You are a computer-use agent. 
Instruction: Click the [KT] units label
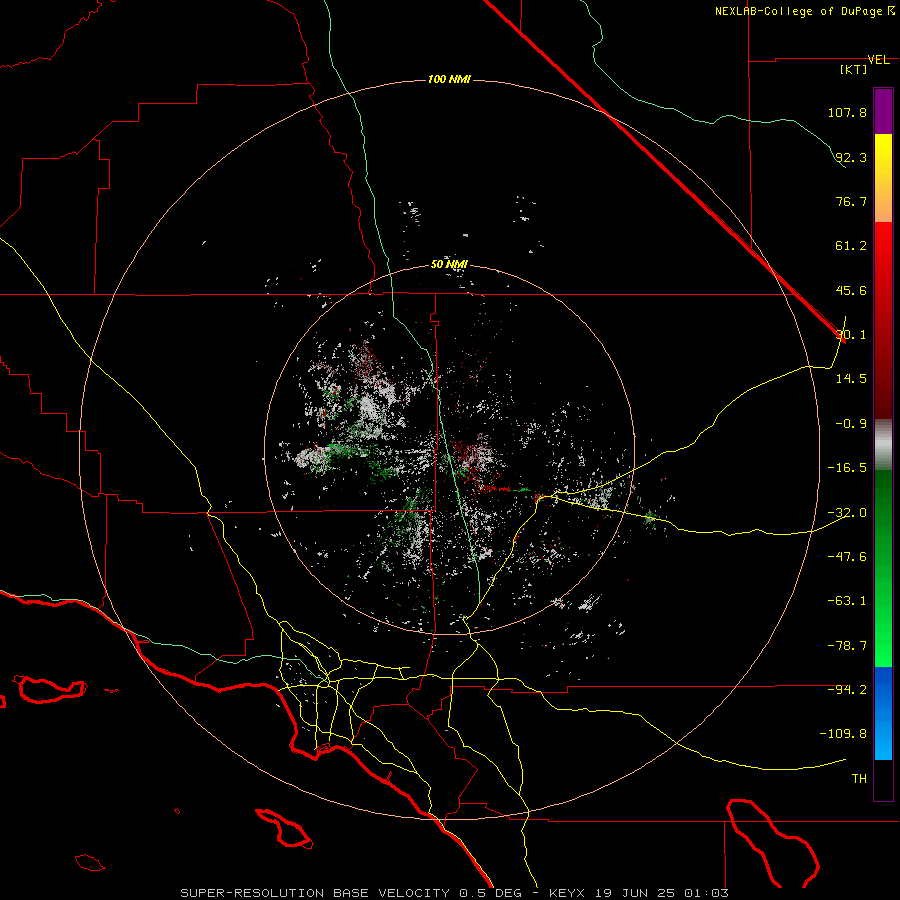pyautogui.click(x=854, y=69)
